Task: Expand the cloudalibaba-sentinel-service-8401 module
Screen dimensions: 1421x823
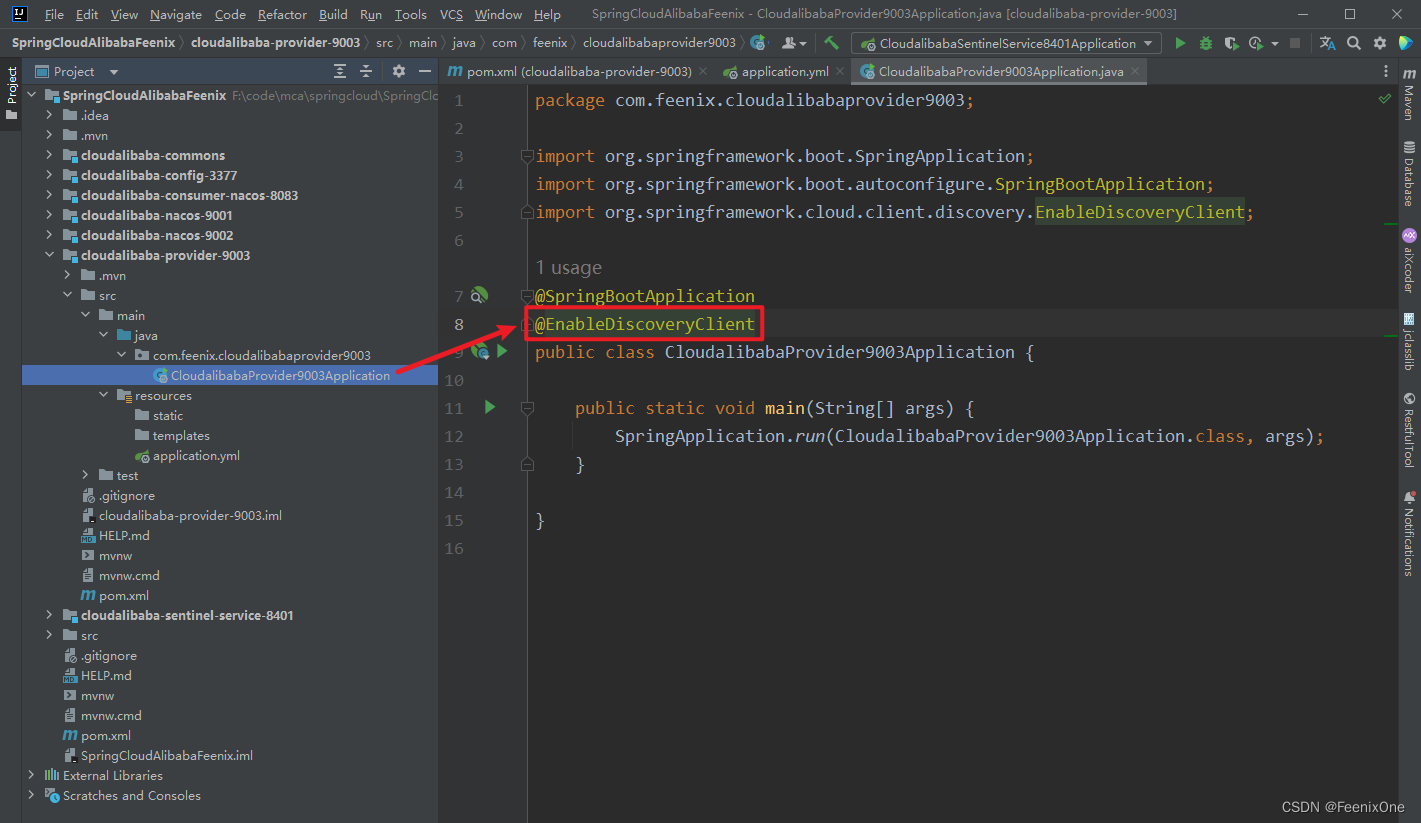Action: [51, 615]
